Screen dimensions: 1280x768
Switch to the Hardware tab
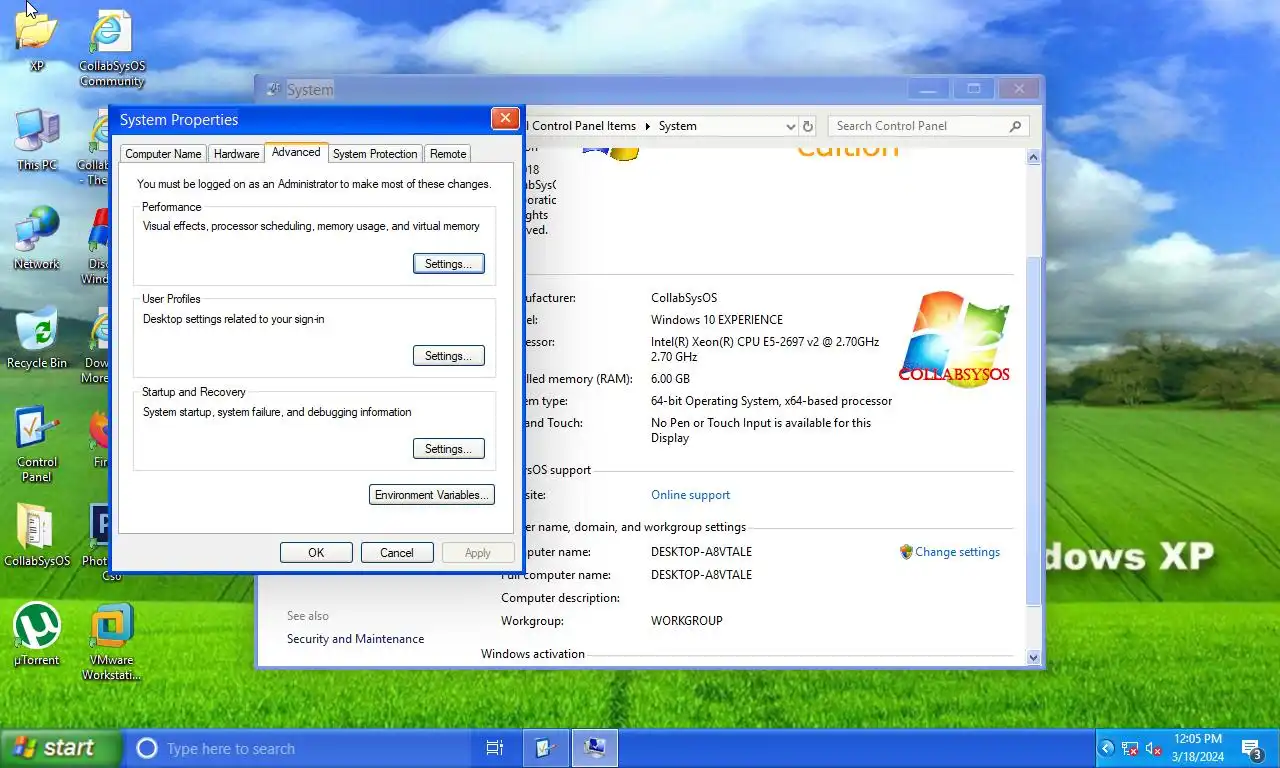236,154
